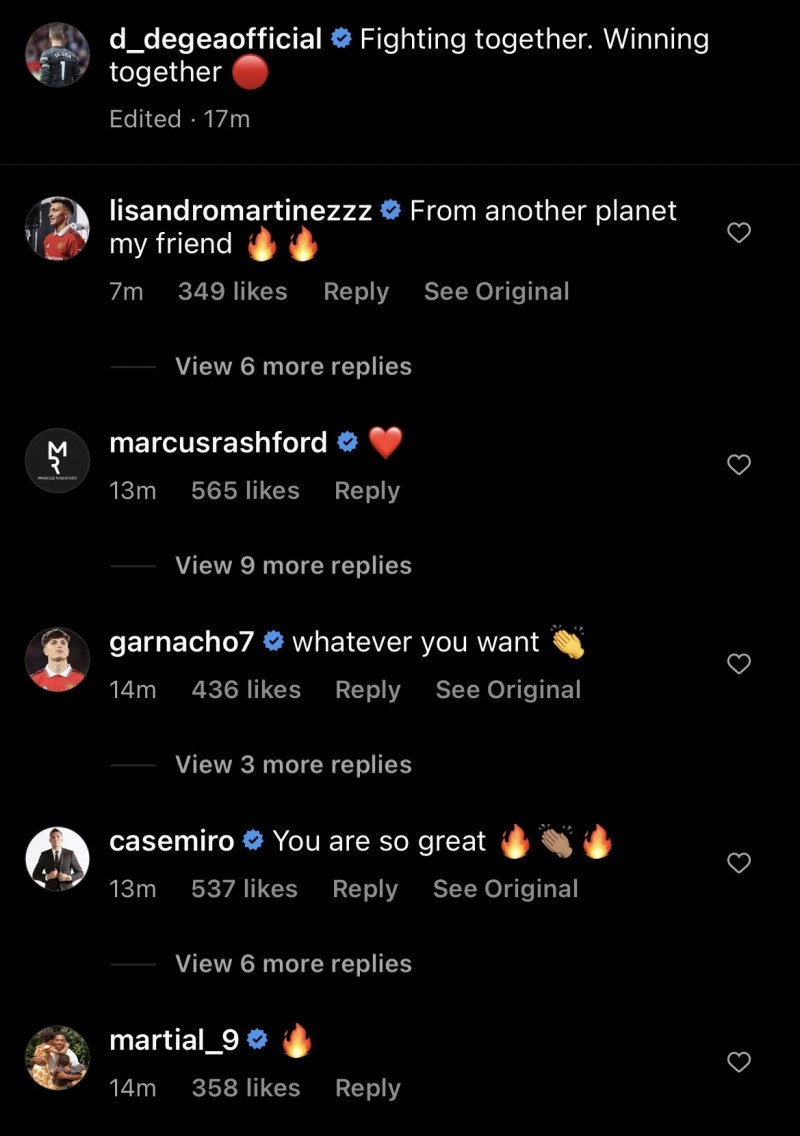This screenshot has width=800, height=1136.
Task: Open garnacho7's profile photo
Action: 57,658
